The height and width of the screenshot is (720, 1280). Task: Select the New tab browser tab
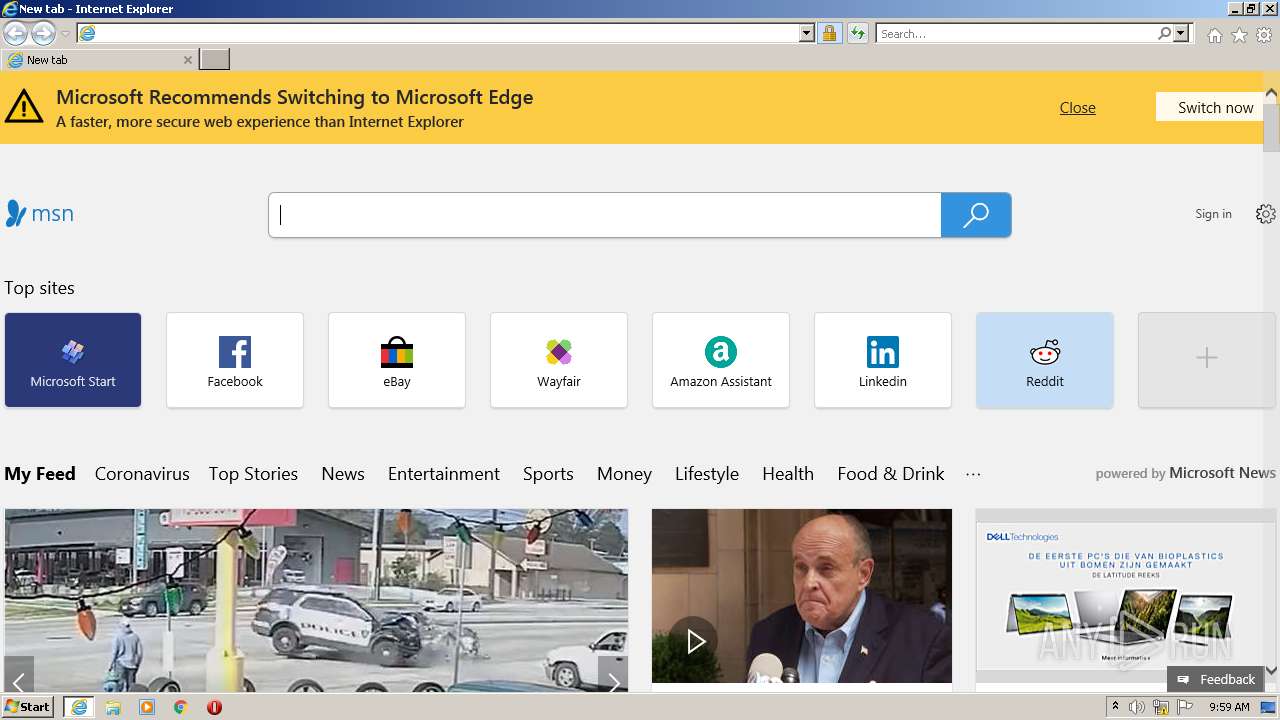98,60
